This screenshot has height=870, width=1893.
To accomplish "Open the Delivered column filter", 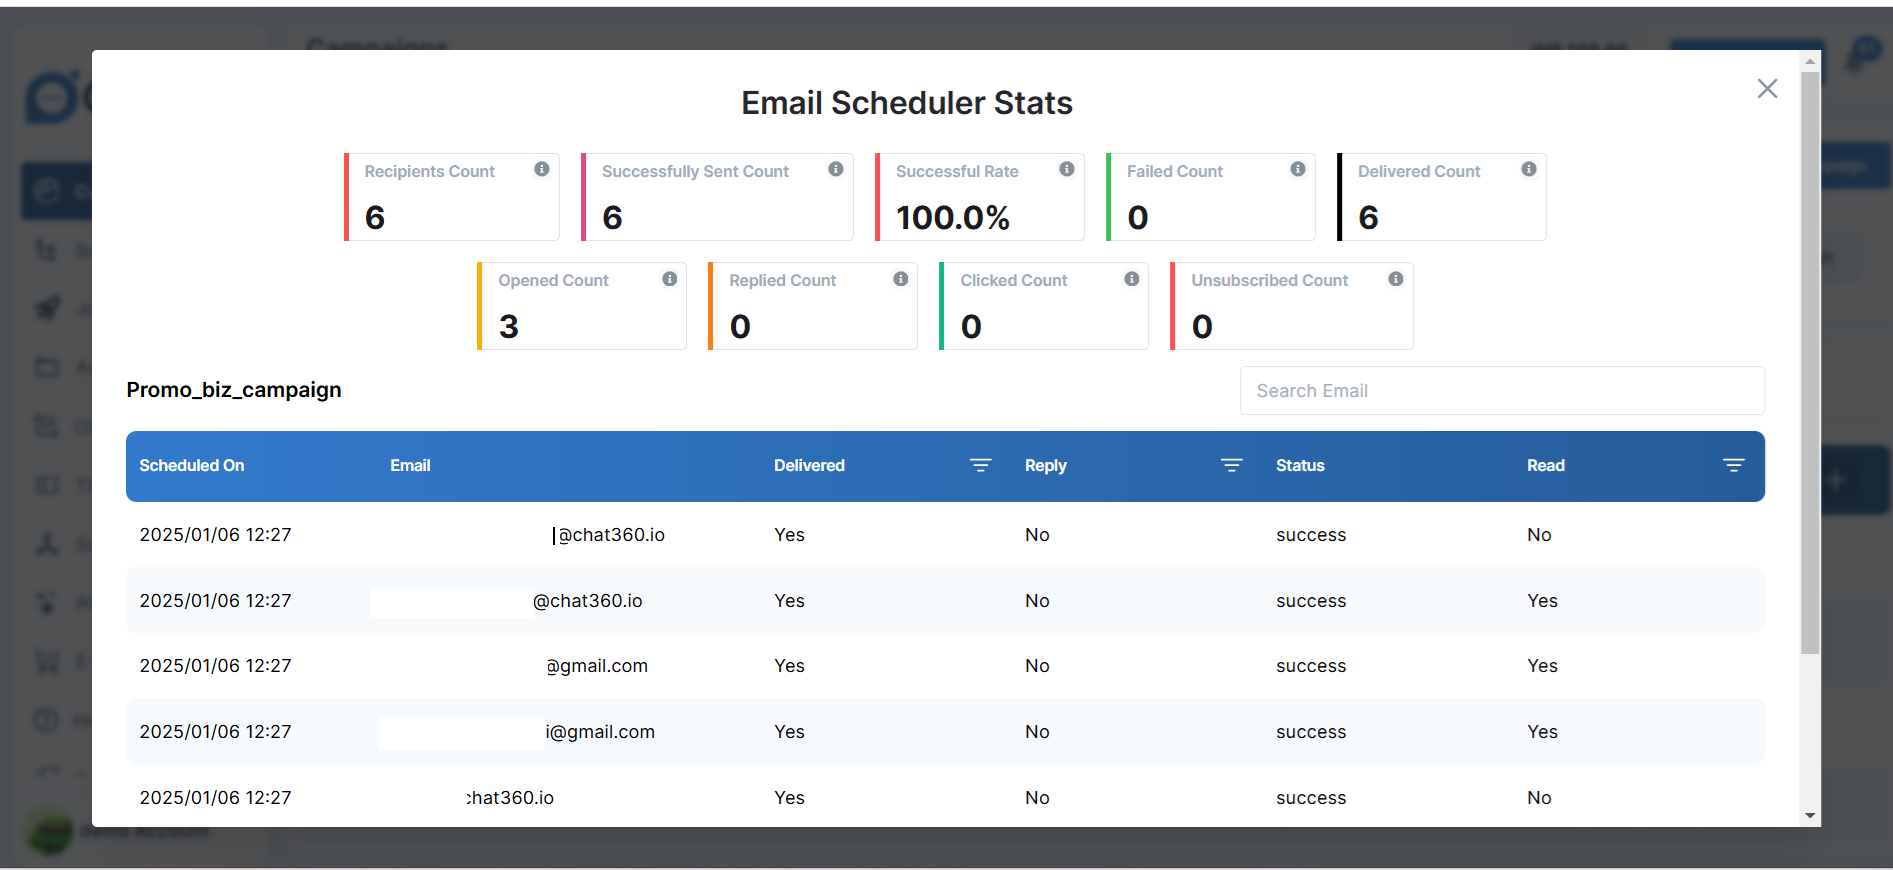I will (x=981, y=465).
